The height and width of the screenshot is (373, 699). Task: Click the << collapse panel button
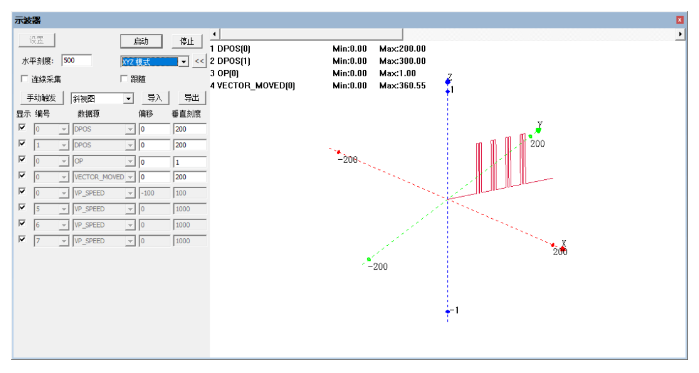199,61
